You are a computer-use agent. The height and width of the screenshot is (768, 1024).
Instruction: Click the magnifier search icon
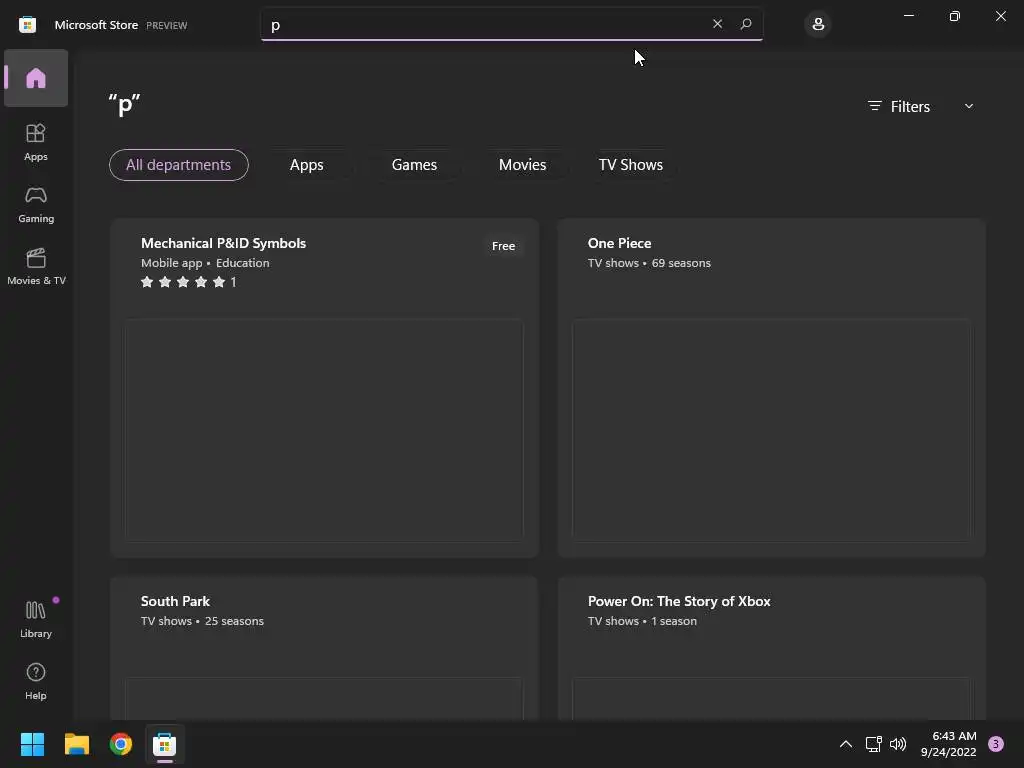pyautogui.click(x=746, y=24)
